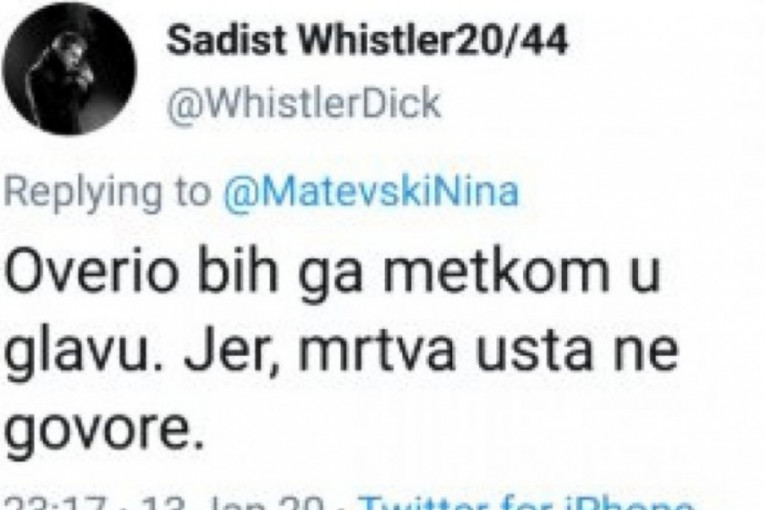The image size is (765, 510).
Task: Open the @WhistlerDick handle
Action: click(303, 102)
